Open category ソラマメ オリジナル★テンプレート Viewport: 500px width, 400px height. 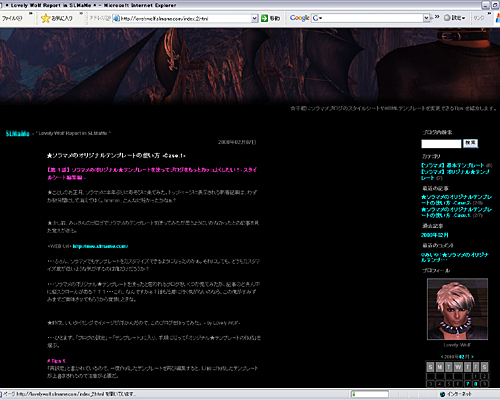(455, 175)
